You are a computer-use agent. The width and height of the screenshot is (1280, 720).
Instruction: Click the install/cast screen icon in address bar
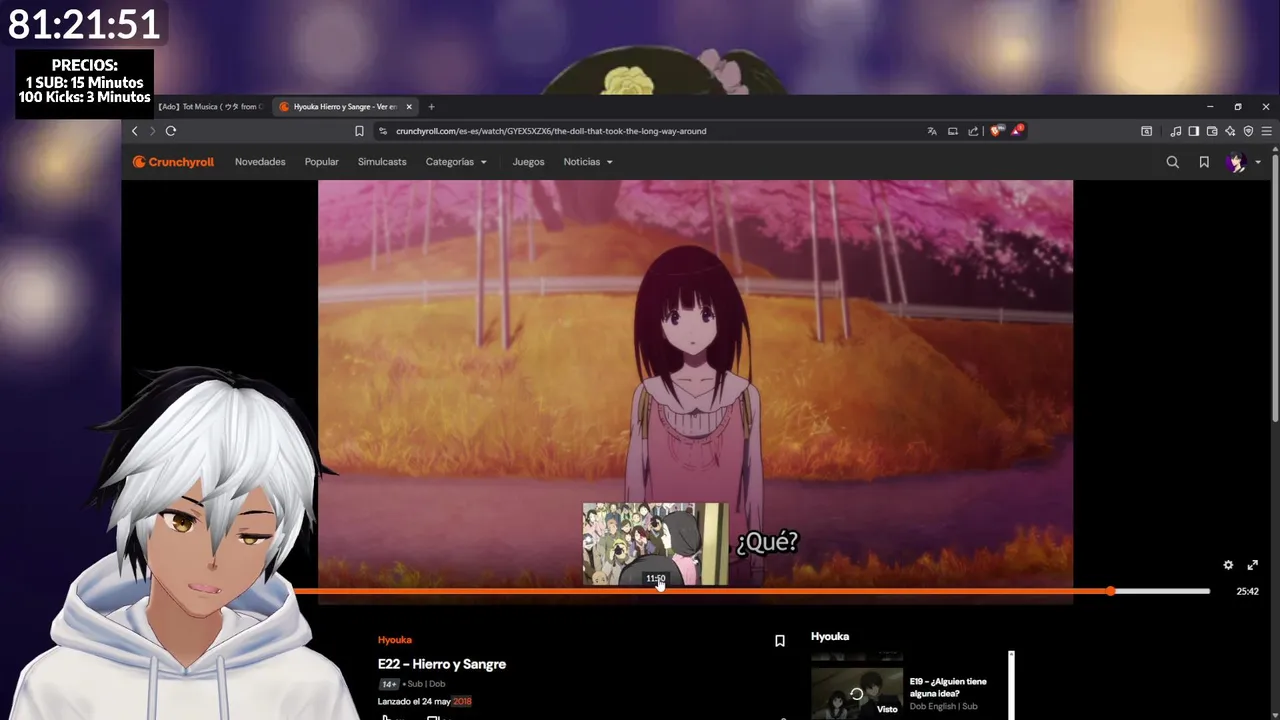pyautogui.click(x=953, y=131)
